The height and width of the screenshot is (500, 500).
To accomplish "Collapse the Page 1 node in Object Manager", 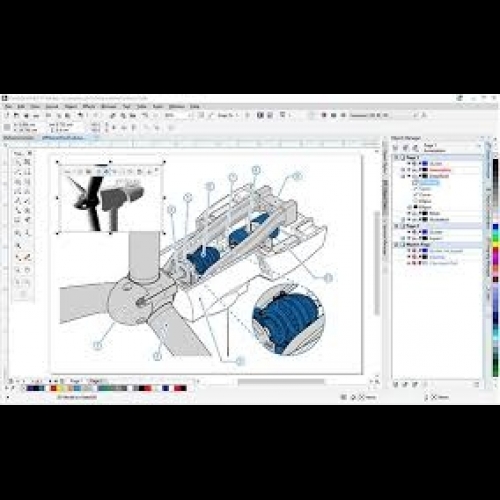I will 397,157.
